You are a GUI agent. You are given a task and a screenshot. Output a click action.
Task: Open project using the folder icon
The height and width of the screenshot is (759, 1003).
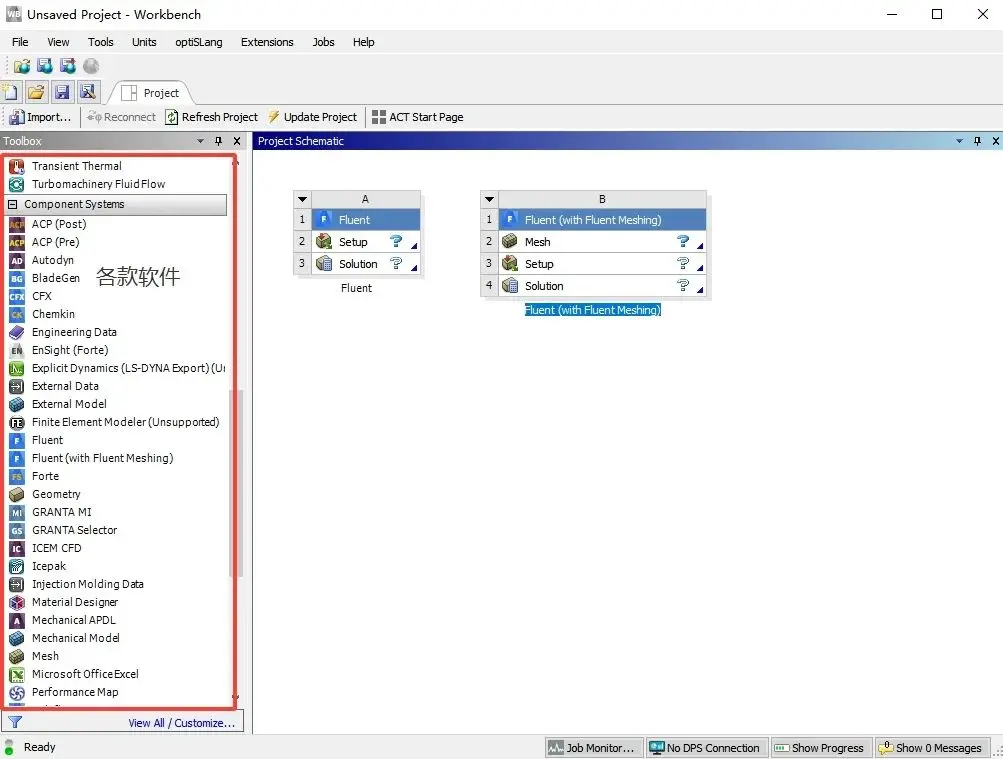click(x=36, y=92)
